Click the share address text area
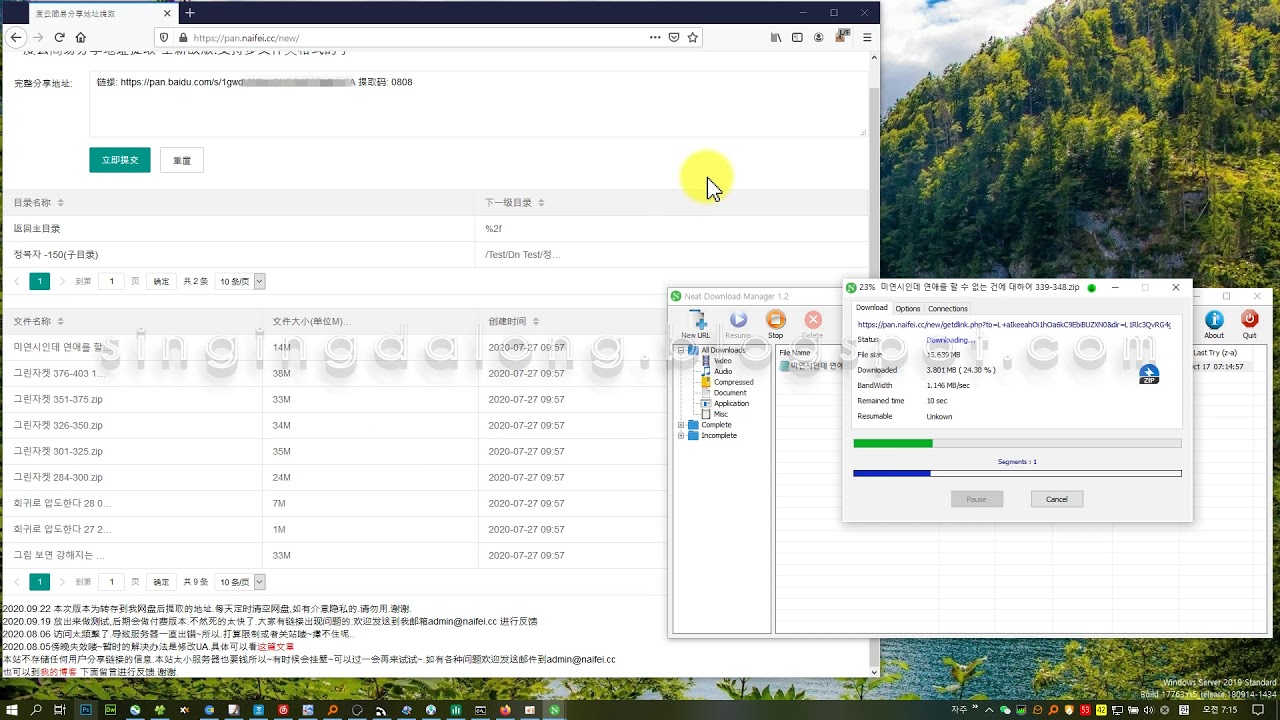Screen dimensions: 1280x720 [478, 104]
